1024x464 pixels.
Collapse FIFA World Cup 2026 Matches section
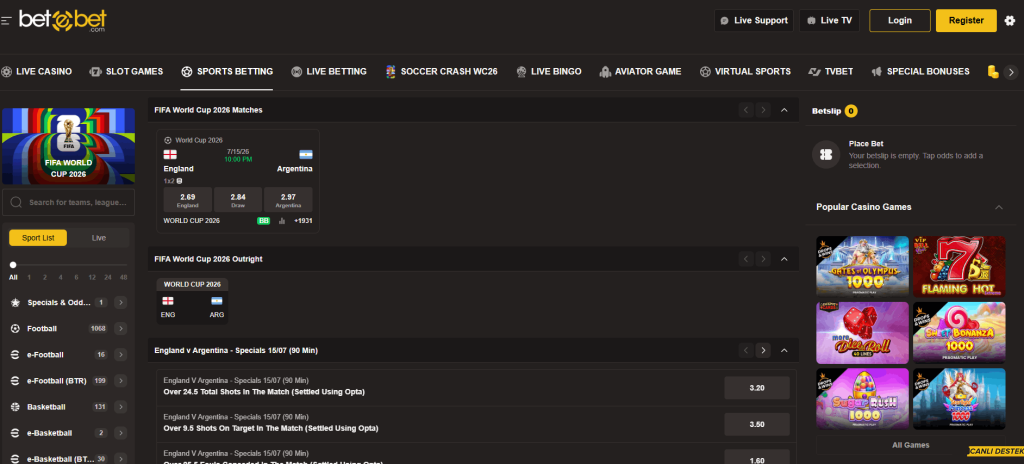[784, 110]
